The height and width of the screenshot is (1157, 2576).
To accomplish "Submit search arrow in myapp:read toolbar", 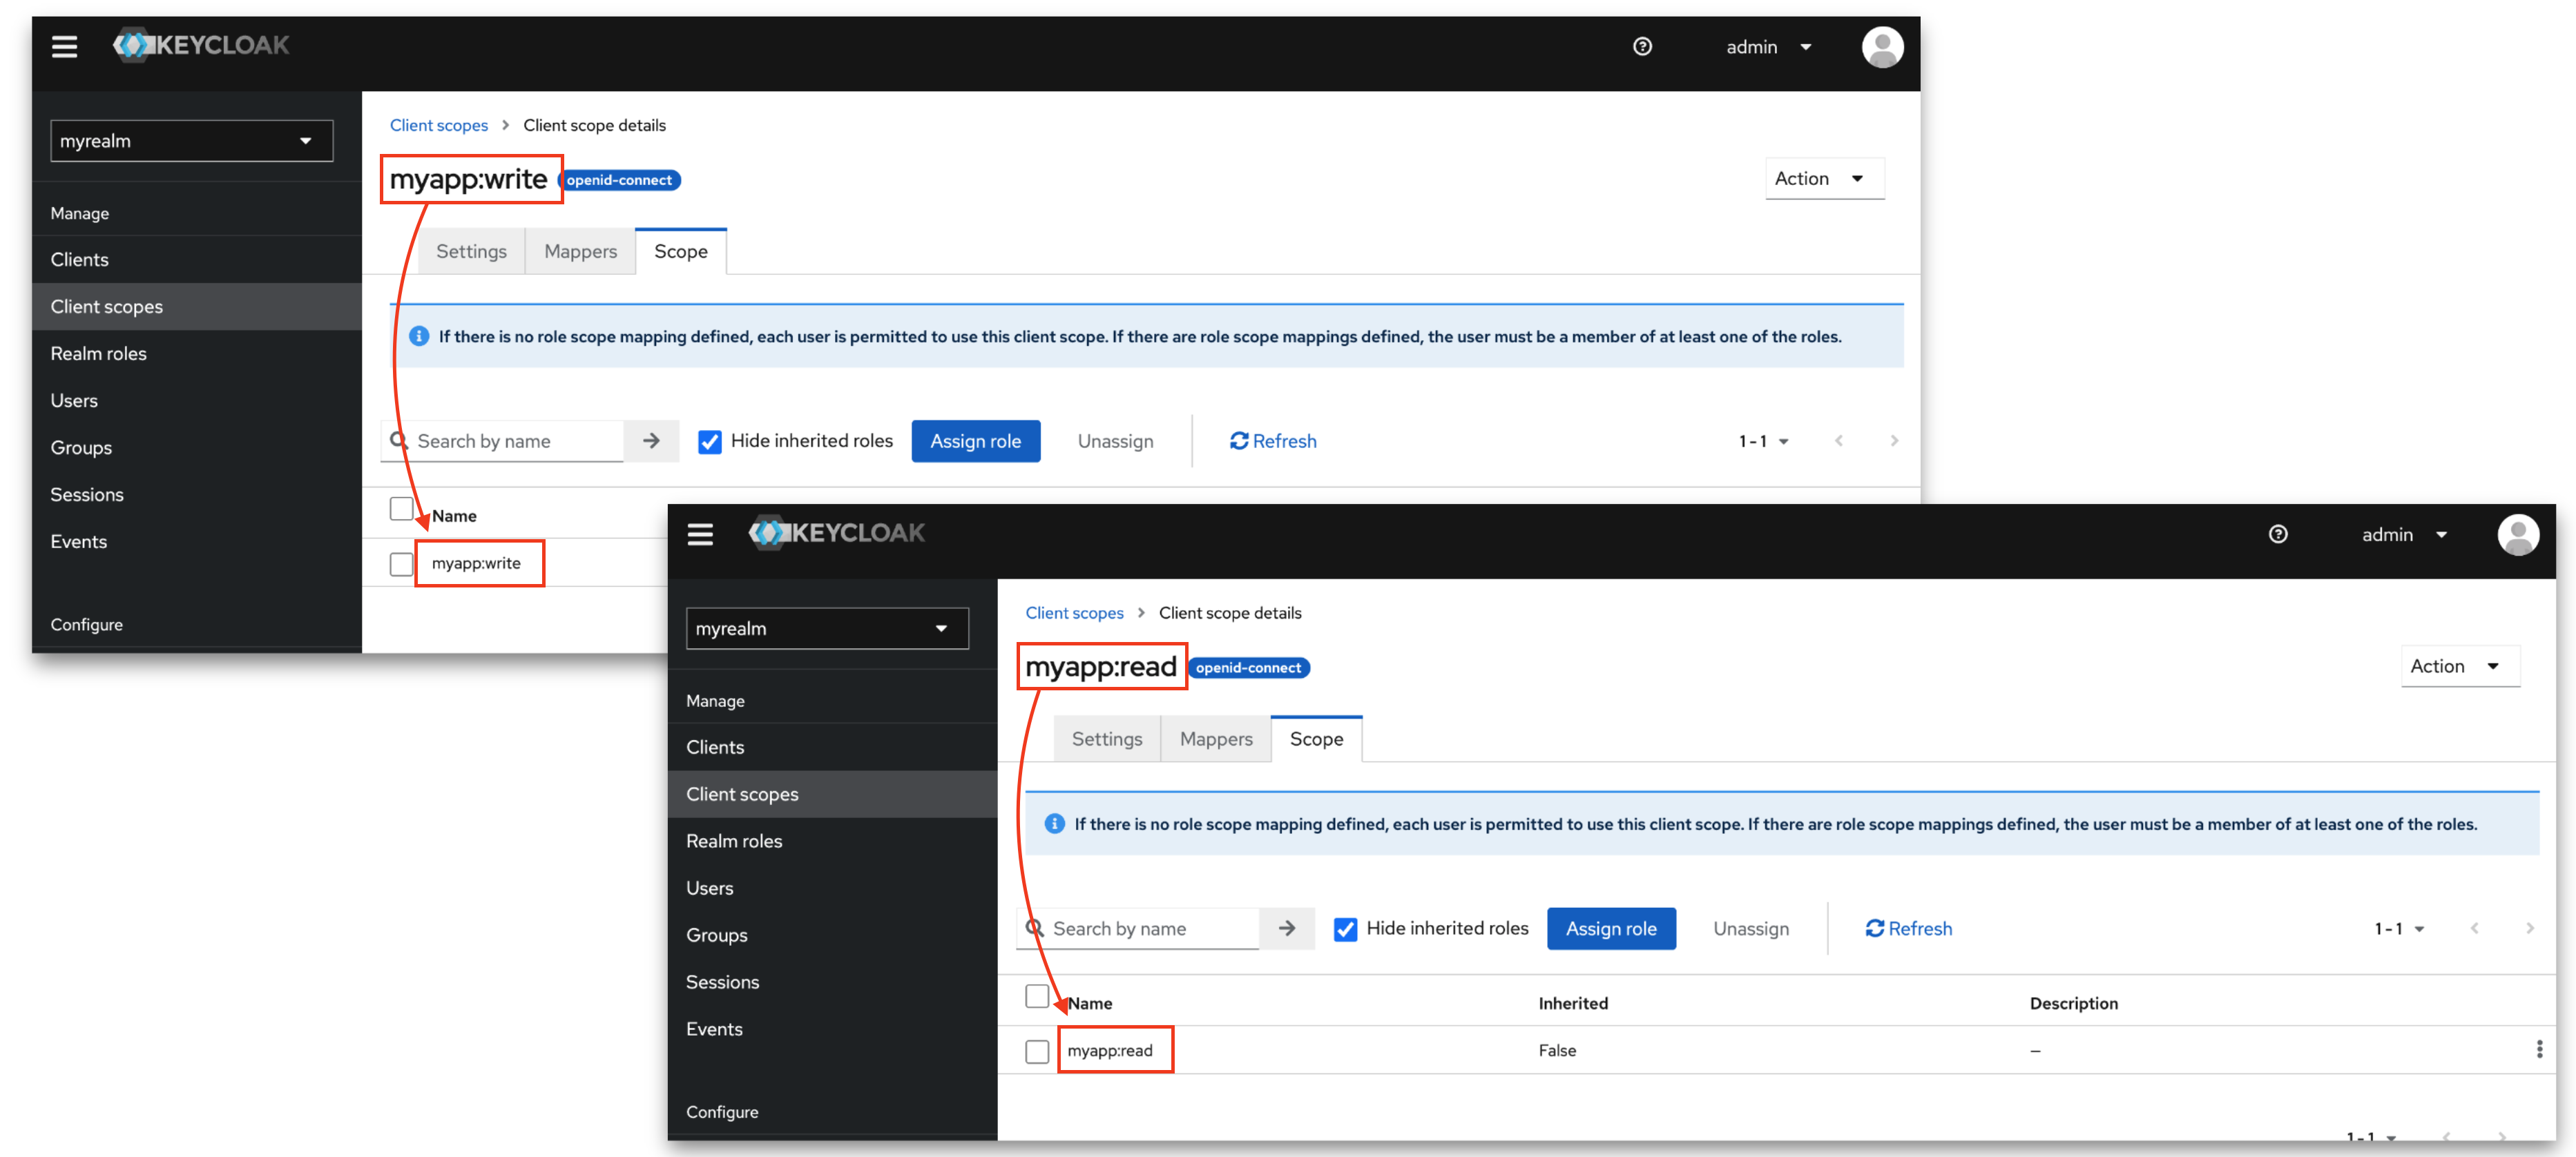I will [1286, 928].
